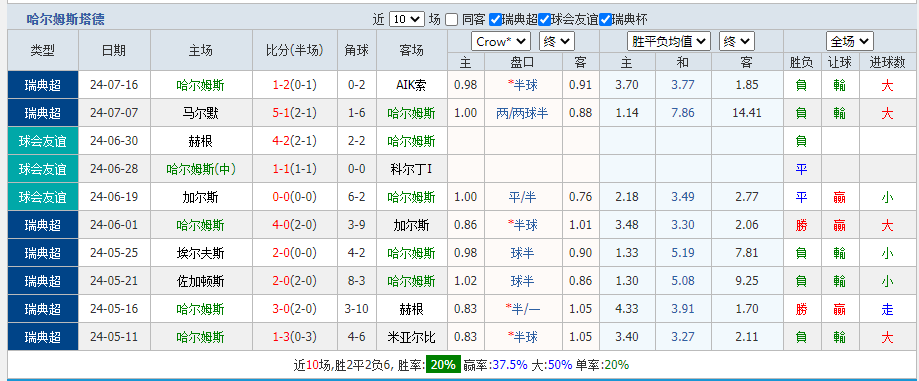Click the 2-0(2-0) score against 佐加顿斯
The width and height of the screenshot is (919, 381).
click(295, 281)
